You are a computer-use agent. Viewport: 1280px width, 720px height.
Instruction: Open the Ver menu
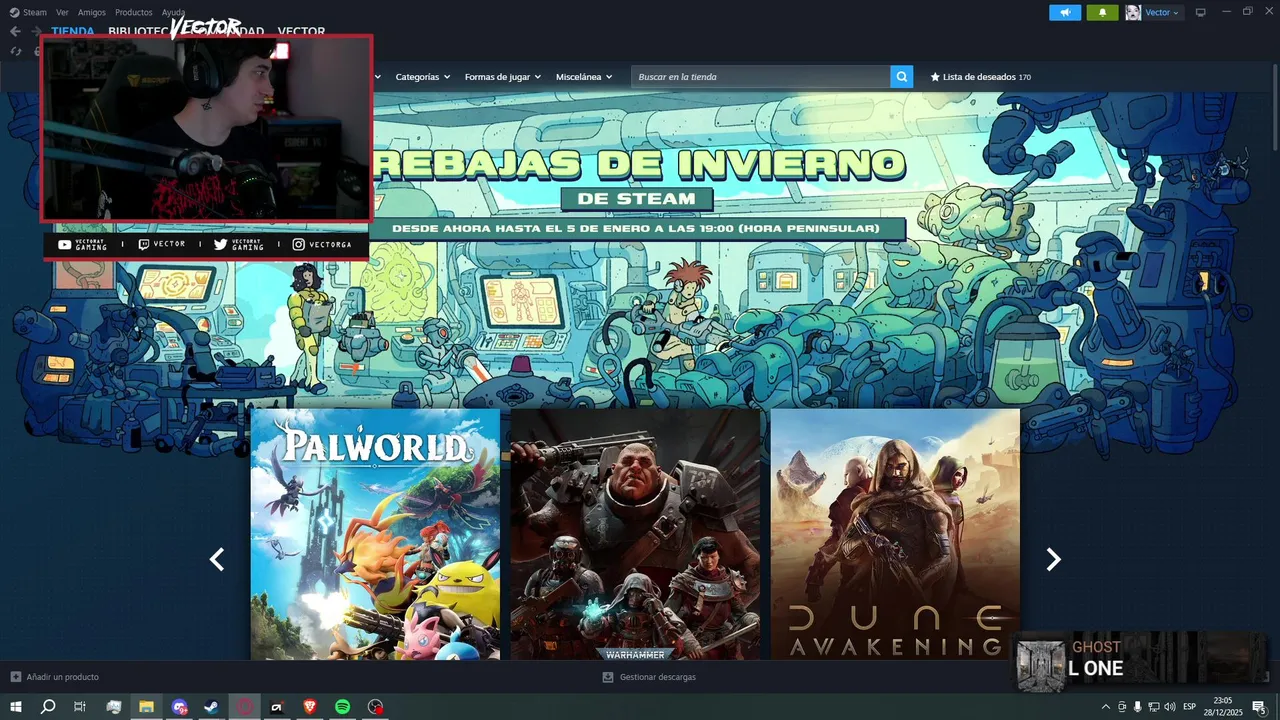[62, 12]
